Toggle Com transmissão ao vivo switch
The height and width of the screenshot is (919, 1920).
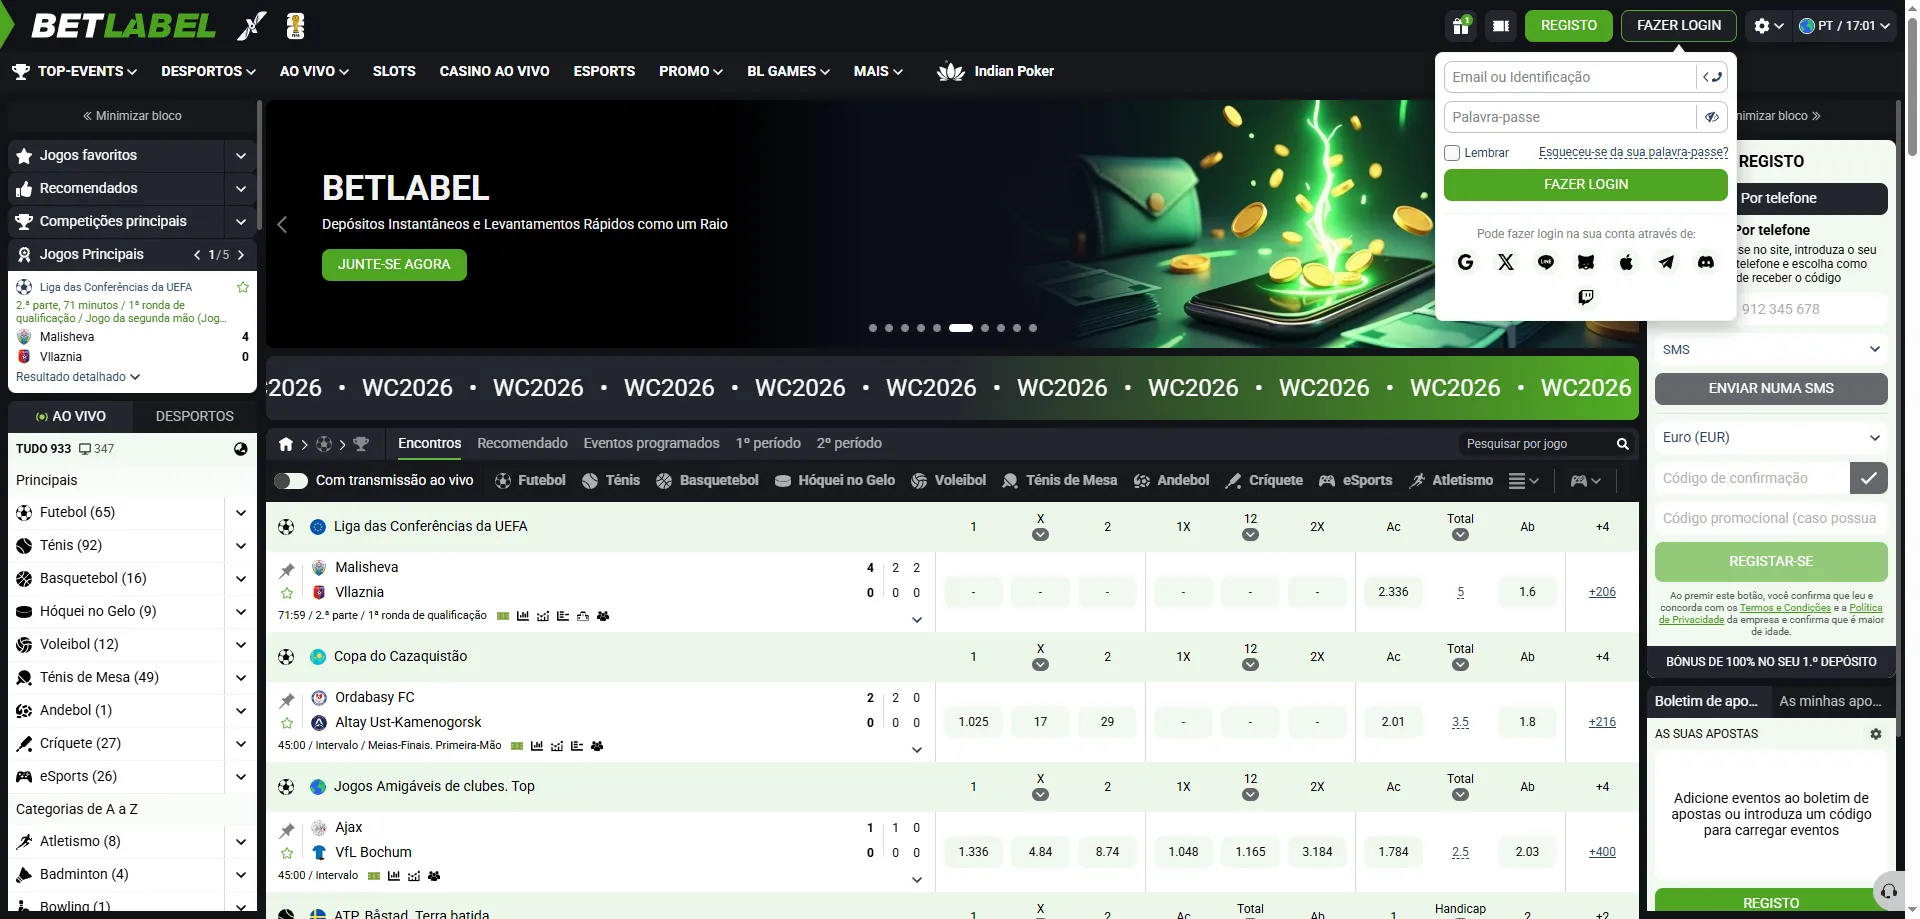[290, 481]
